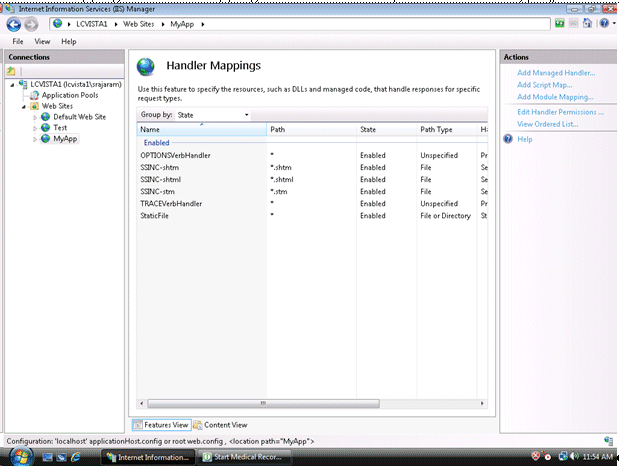Expand the Test site node
Screen dimensions: 619x467
pyautogui.click(x=35, y=128)
